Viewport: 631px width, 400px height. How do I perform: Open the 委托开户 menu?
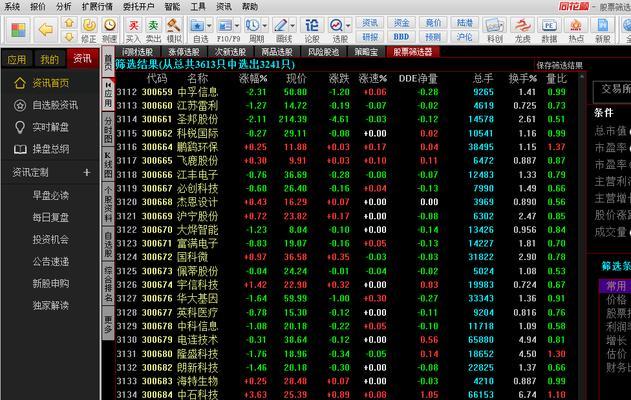138,6
